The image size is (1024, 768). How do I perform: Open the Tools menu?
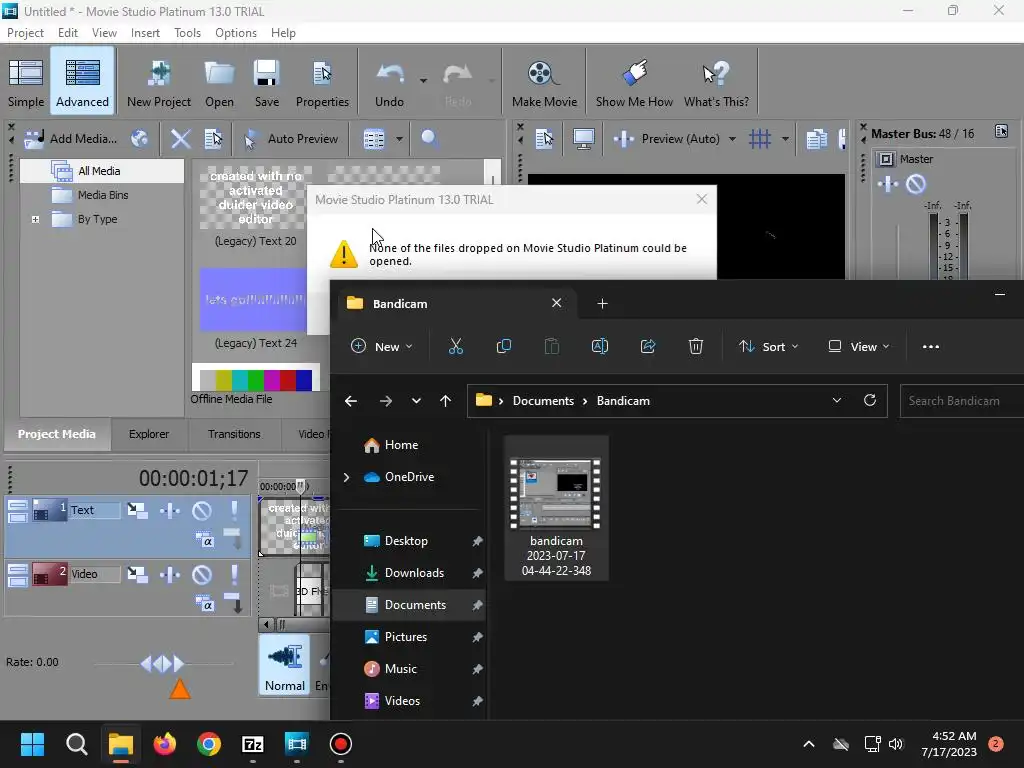pyautogui.click(x=187, y=33)
